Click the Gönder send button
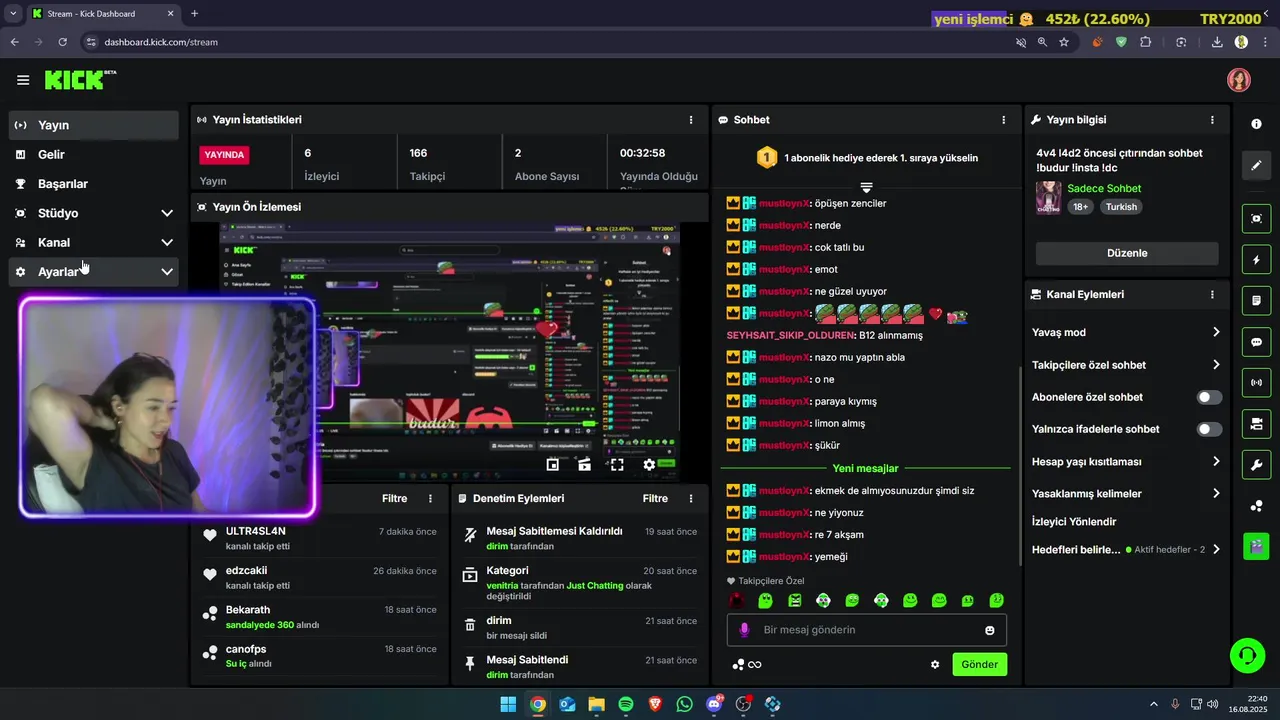Image resolution: width=1280 pixels, height=720 pixels. [979, 664]
